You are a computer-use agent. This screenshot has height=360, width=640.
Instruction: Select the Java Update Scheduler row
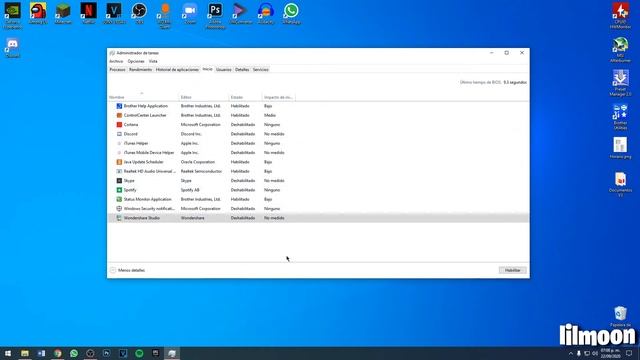click(x=318, y=162)
